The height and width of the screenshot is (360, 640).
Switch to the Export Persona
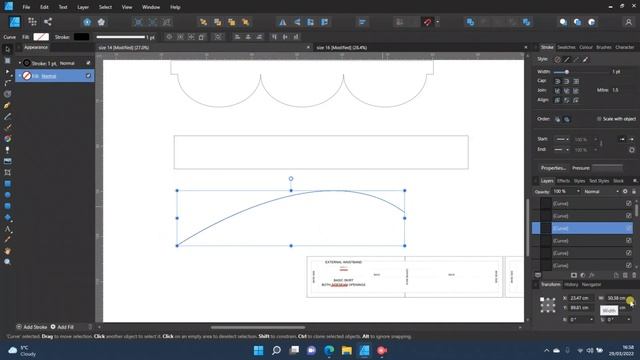click(48, 22)
